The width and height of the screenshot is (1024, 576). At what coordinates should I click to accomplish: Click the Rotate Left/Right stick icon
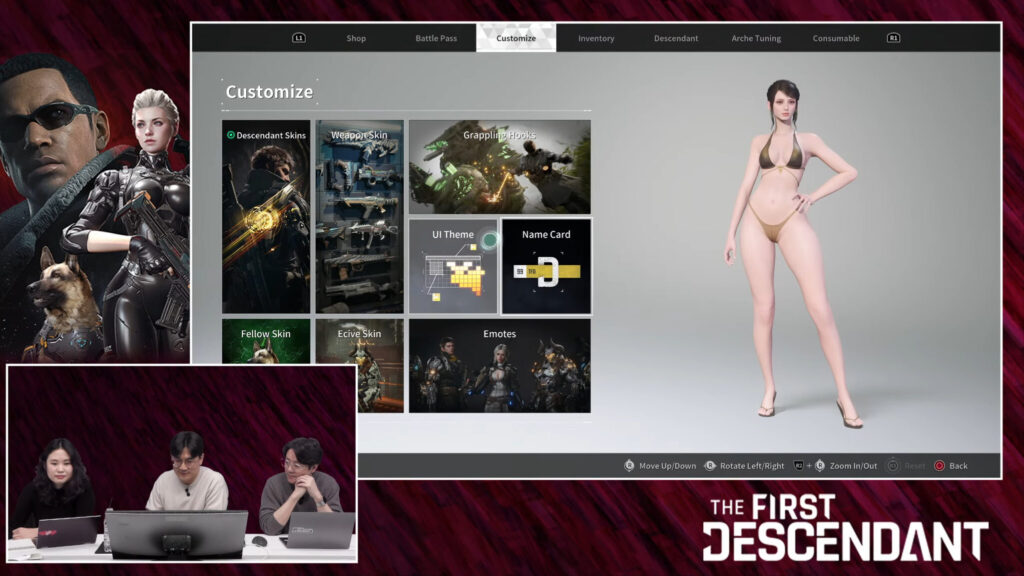click(x=710, y=466)
